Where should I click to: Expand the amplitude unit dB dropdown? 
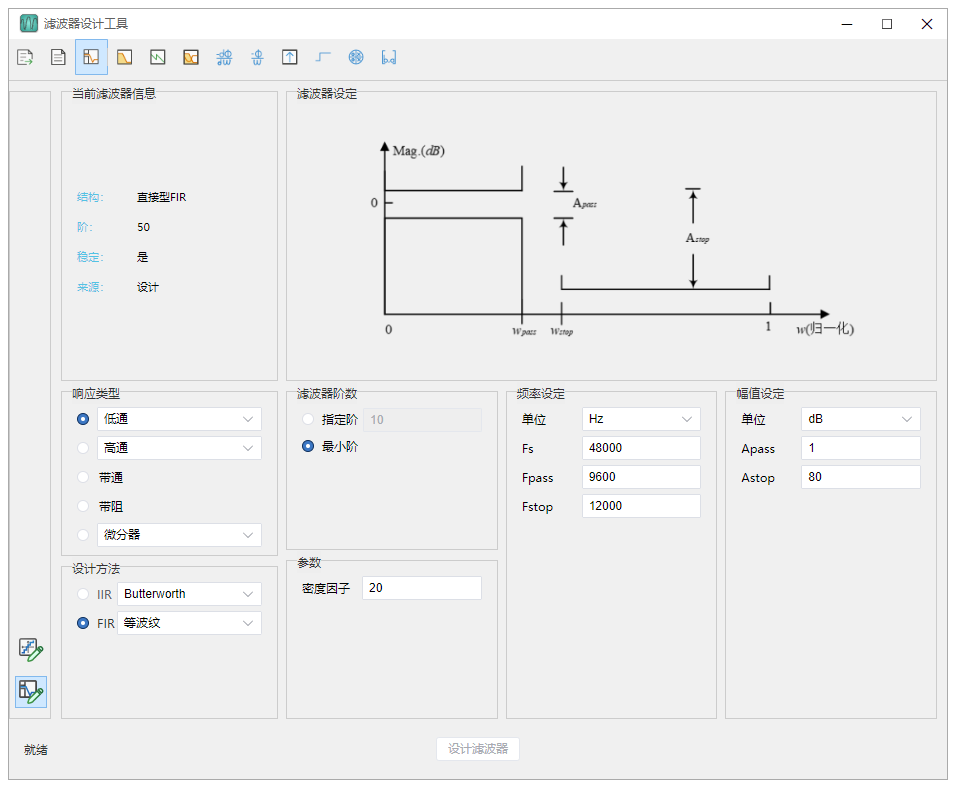point(860,419)
